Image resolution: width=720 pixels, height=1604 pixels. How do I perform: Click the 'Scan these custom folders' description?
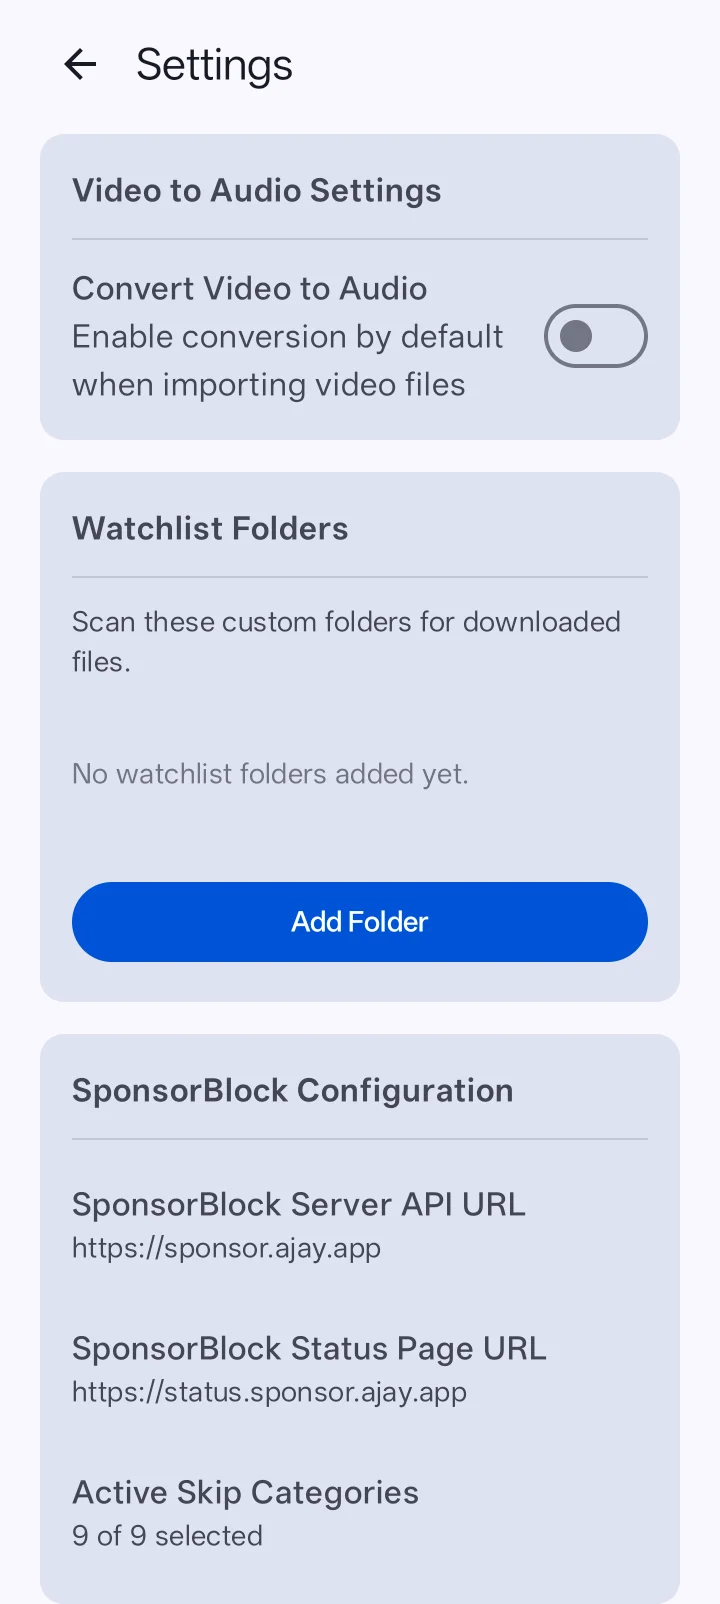point(346,642)
